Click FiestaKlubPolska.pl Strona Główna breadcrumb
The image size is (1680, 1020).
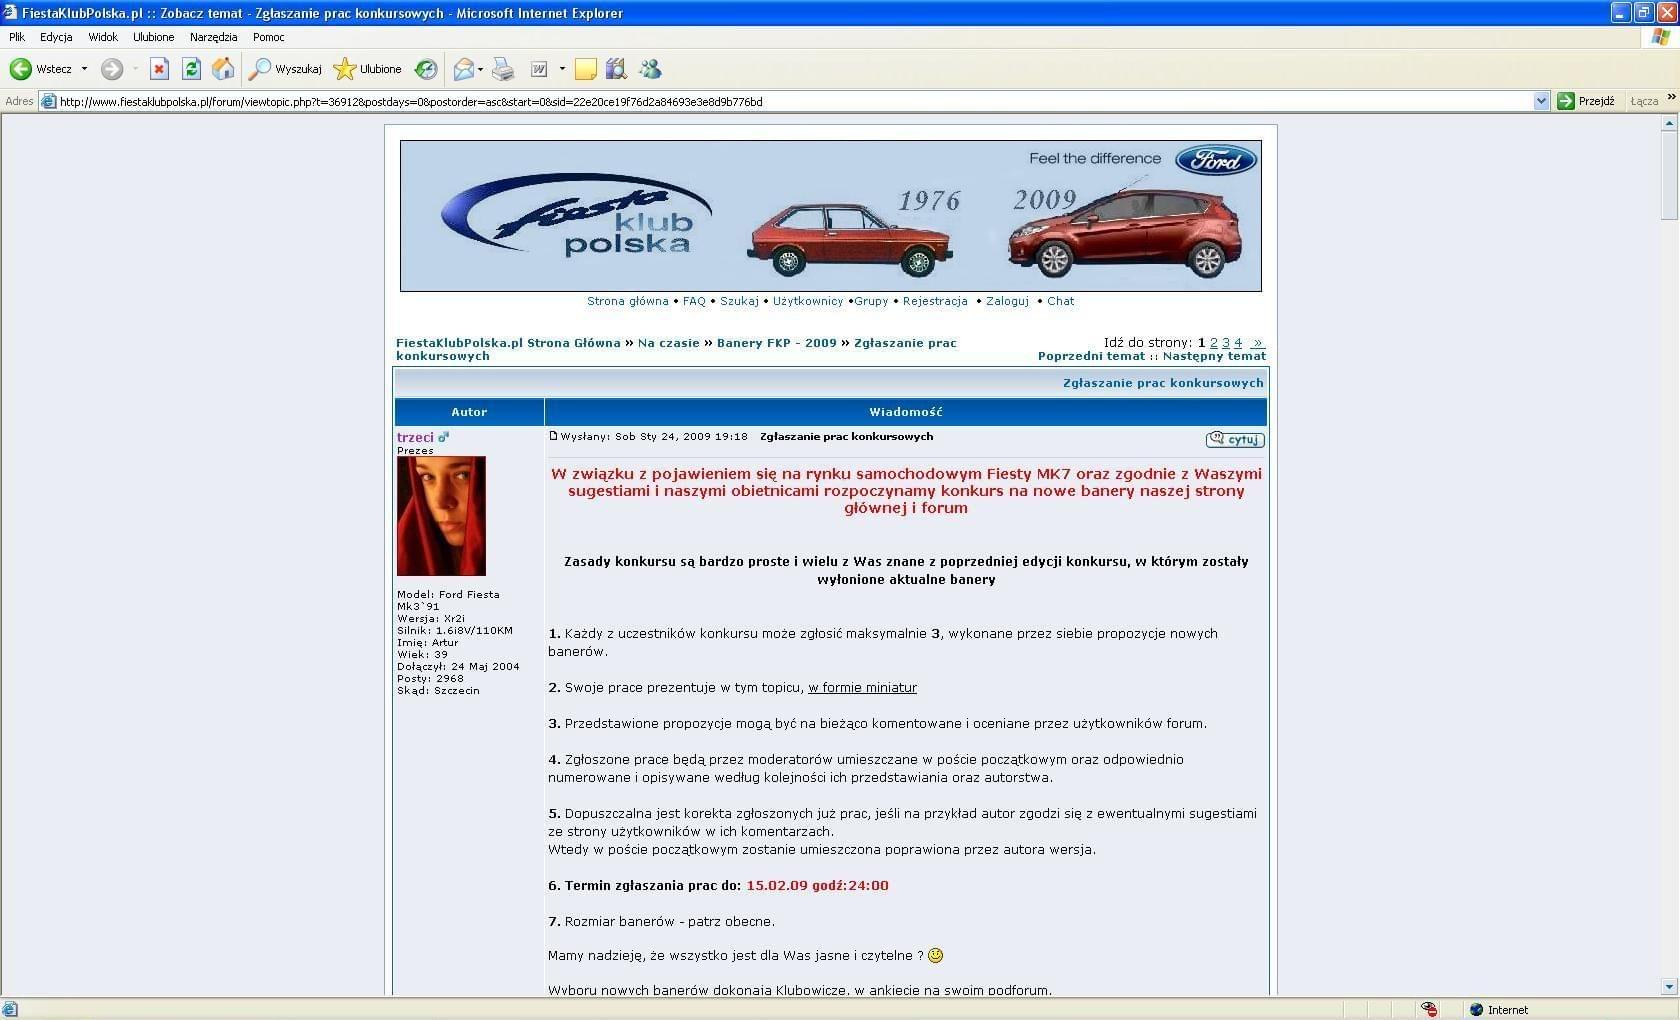[x=508, y=343]
